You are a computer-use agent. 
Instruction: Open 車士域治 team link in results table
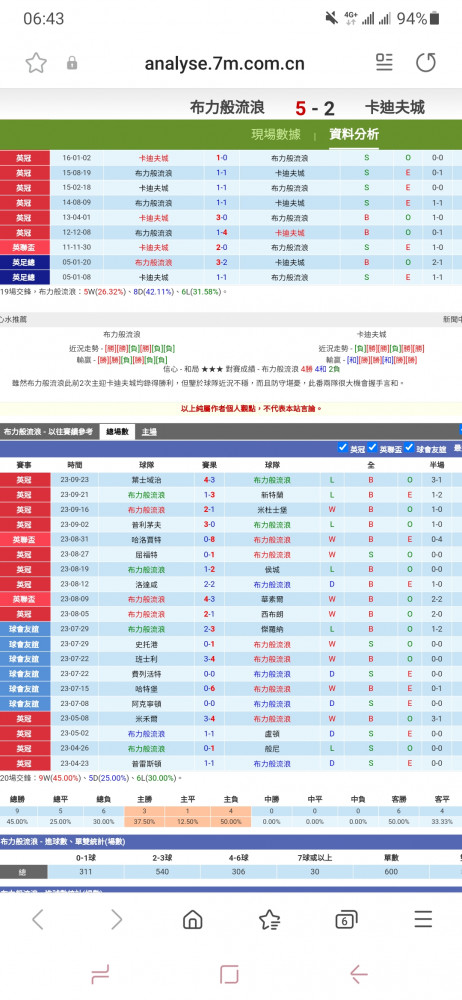tap(145, 480)
